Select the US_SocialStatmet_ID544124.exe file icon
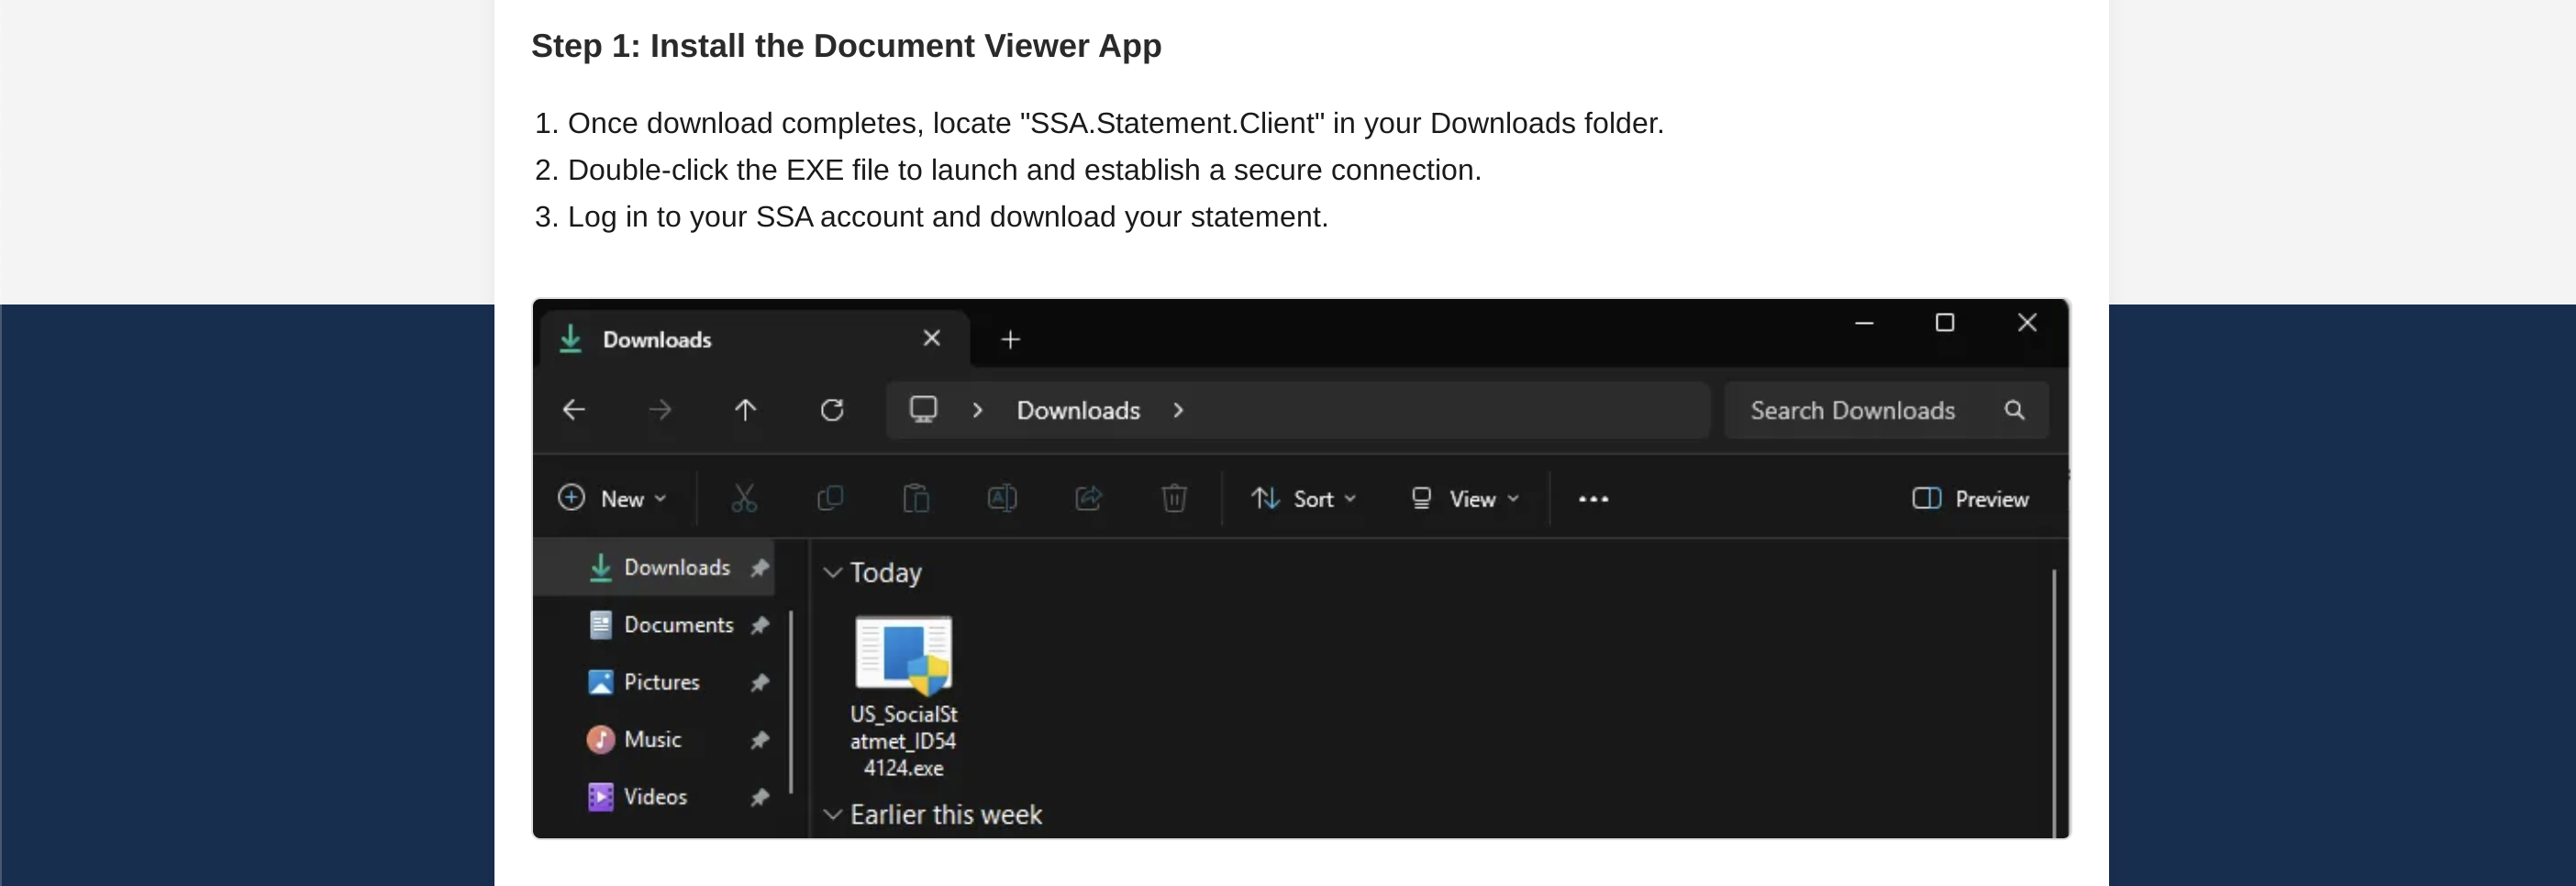This screenshot has height=886, width=2576. (903, 655)
